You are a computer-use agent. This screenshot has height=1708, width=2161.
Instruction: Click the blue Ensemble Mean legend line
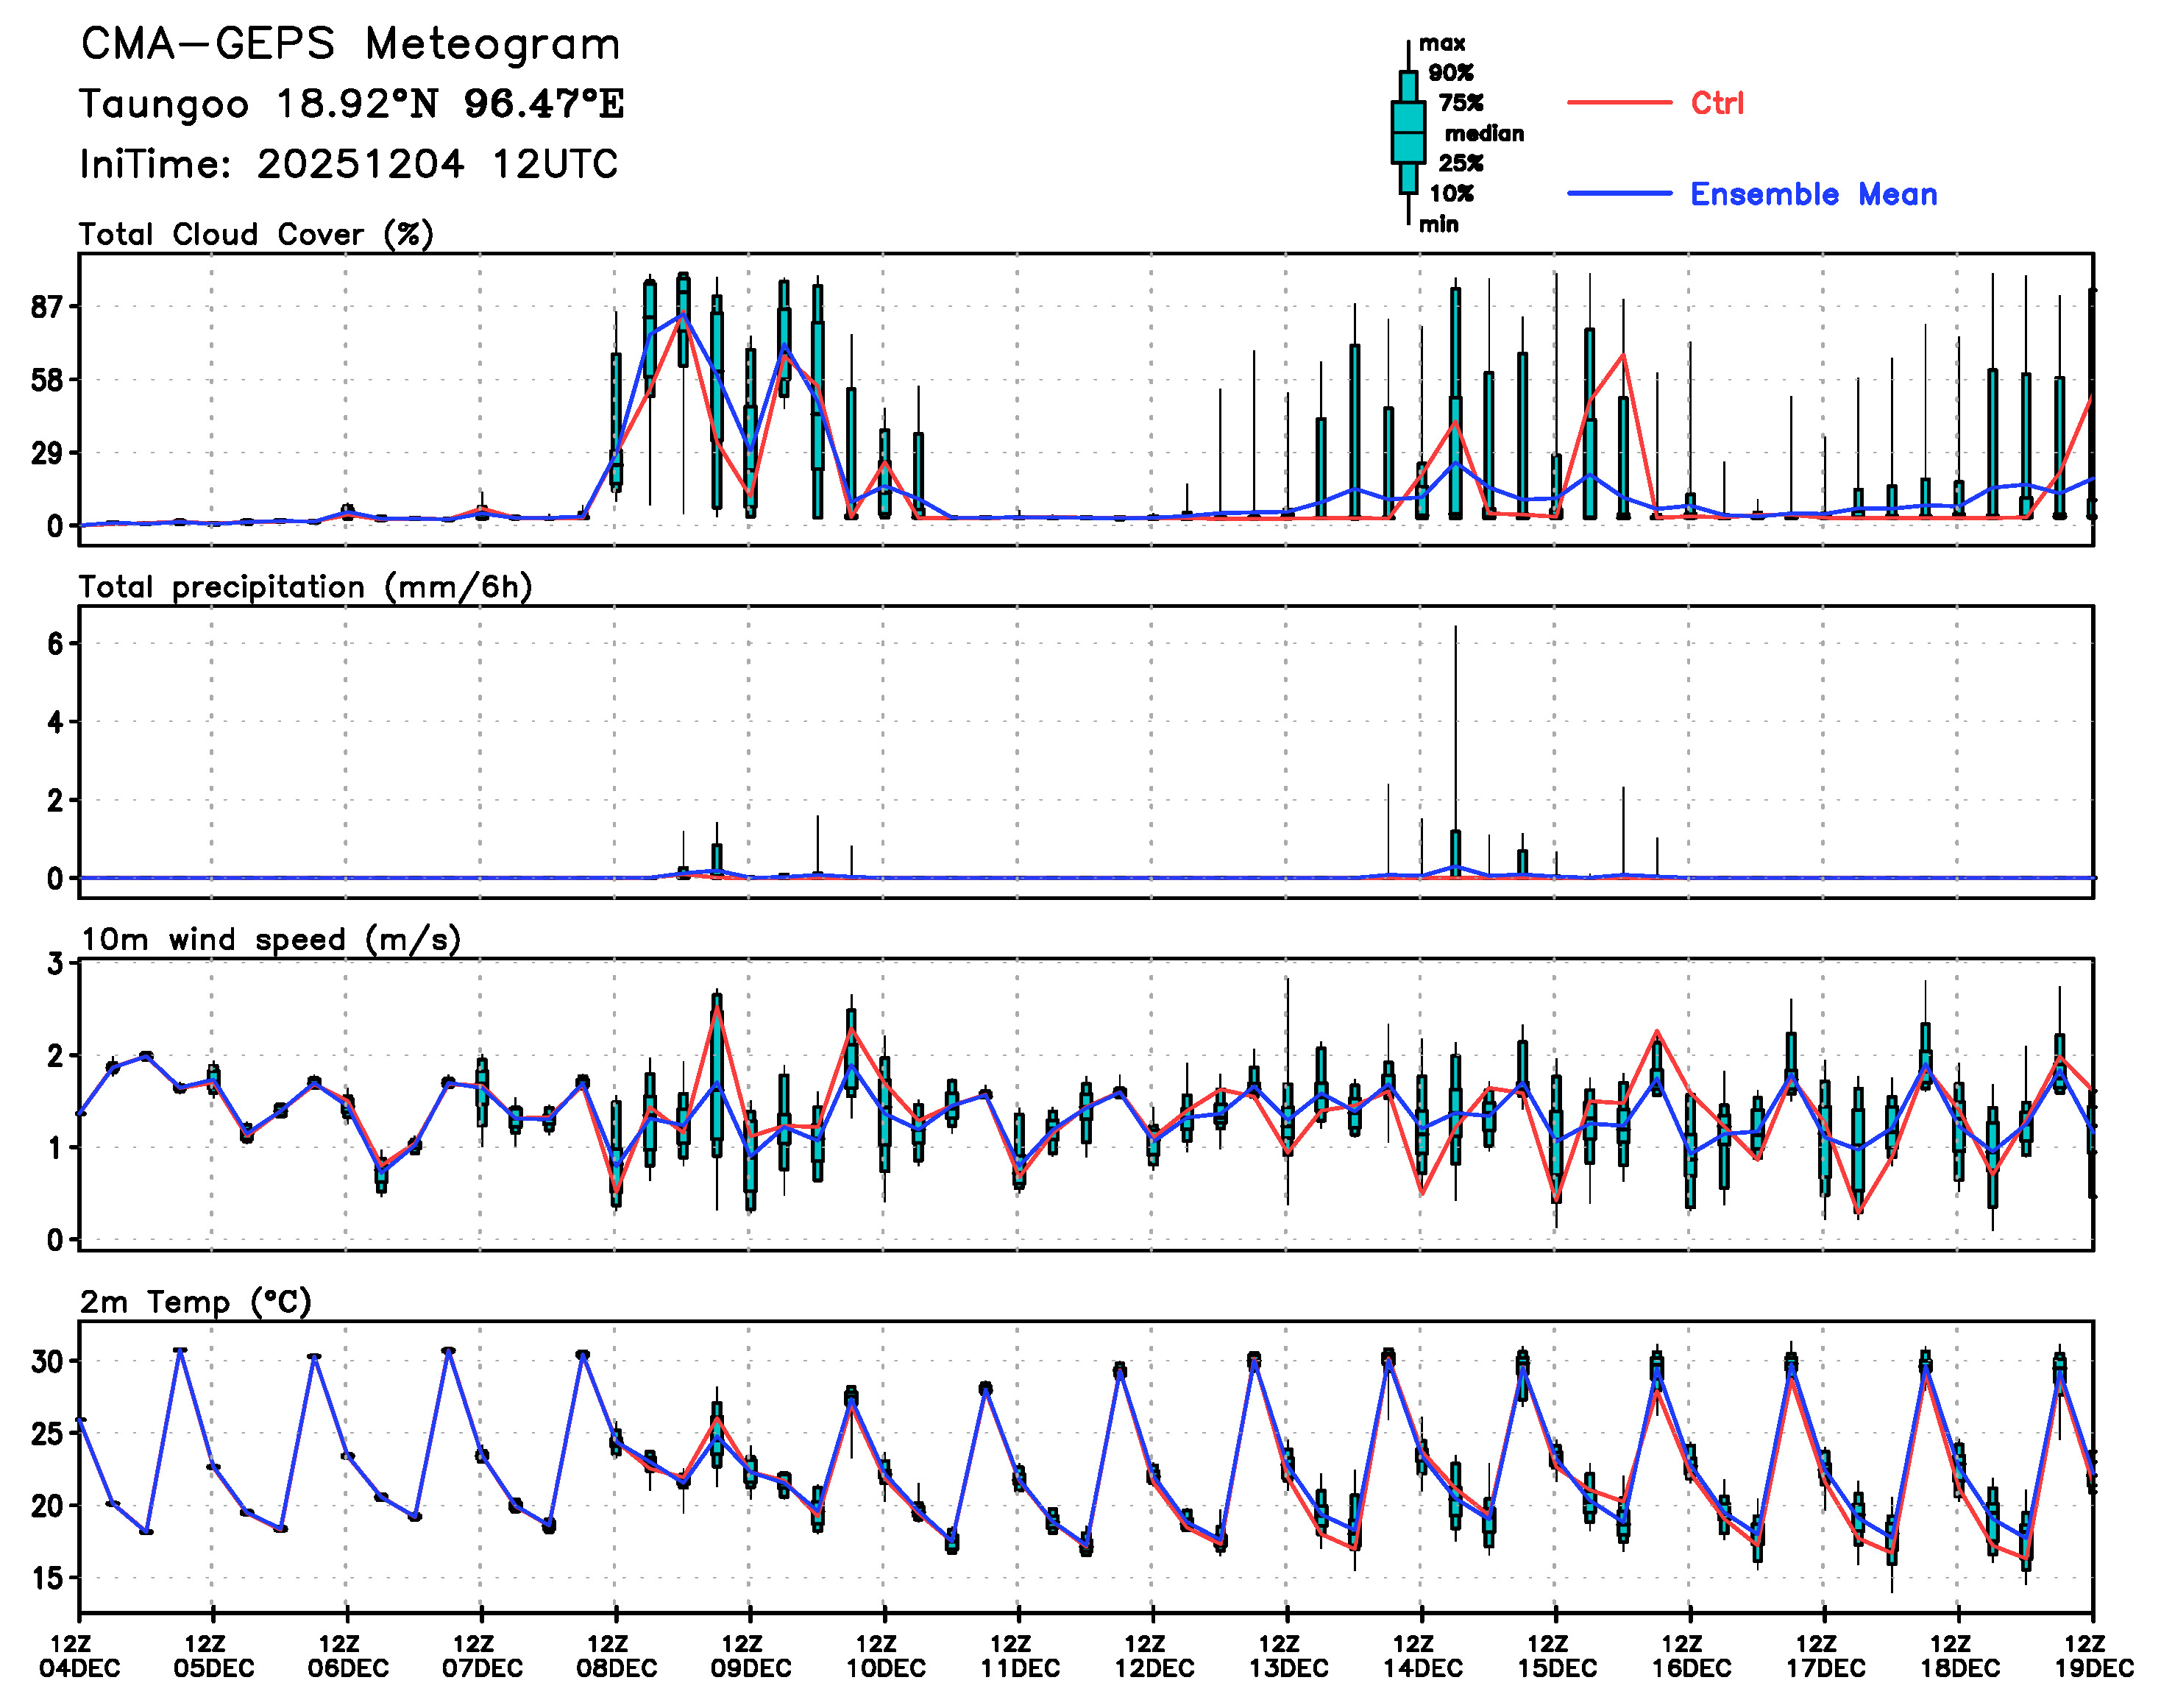tap(1619, 194)
